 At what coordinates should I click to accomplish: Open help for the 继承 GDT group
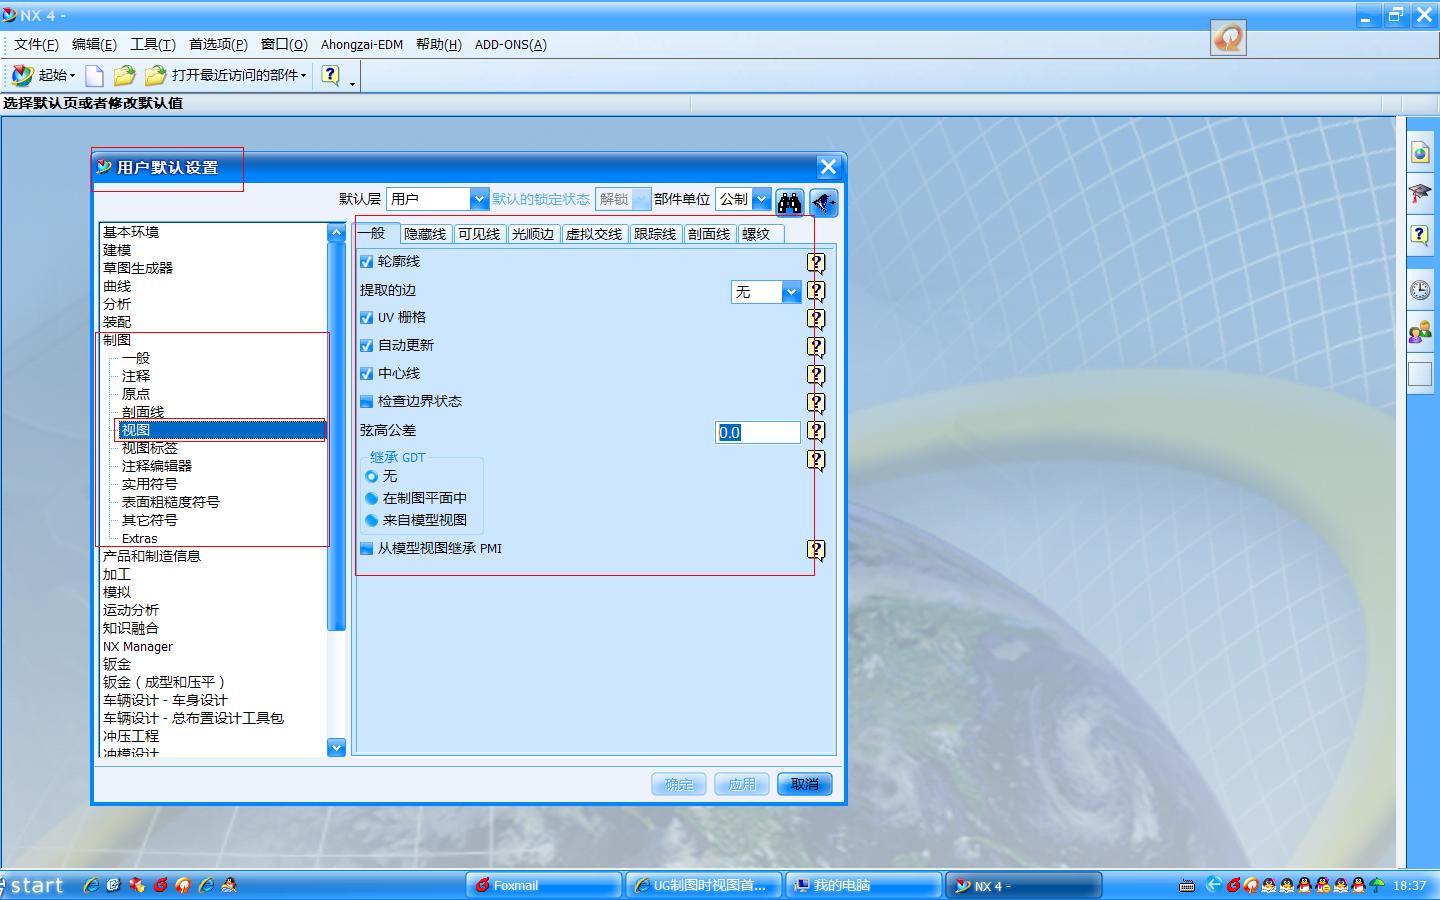click(817, 460)
